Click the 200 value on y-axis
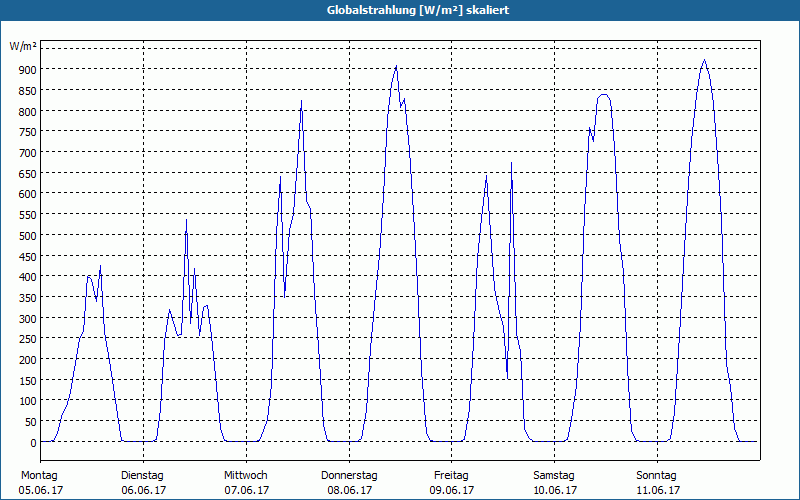Image resolution: width=800 pixels, height=500 pixels. click(x=28, y=360)
